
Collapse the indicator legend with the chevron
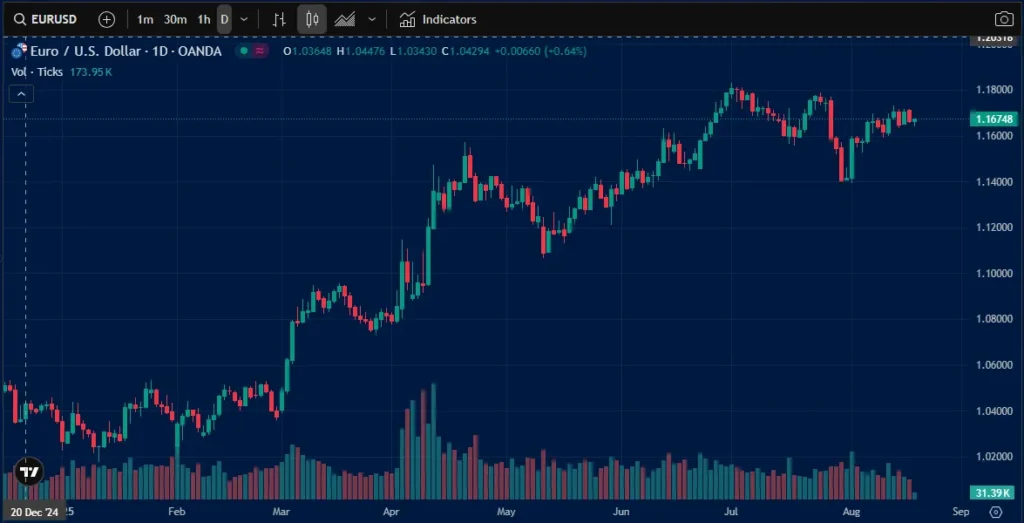pos(22,94)
